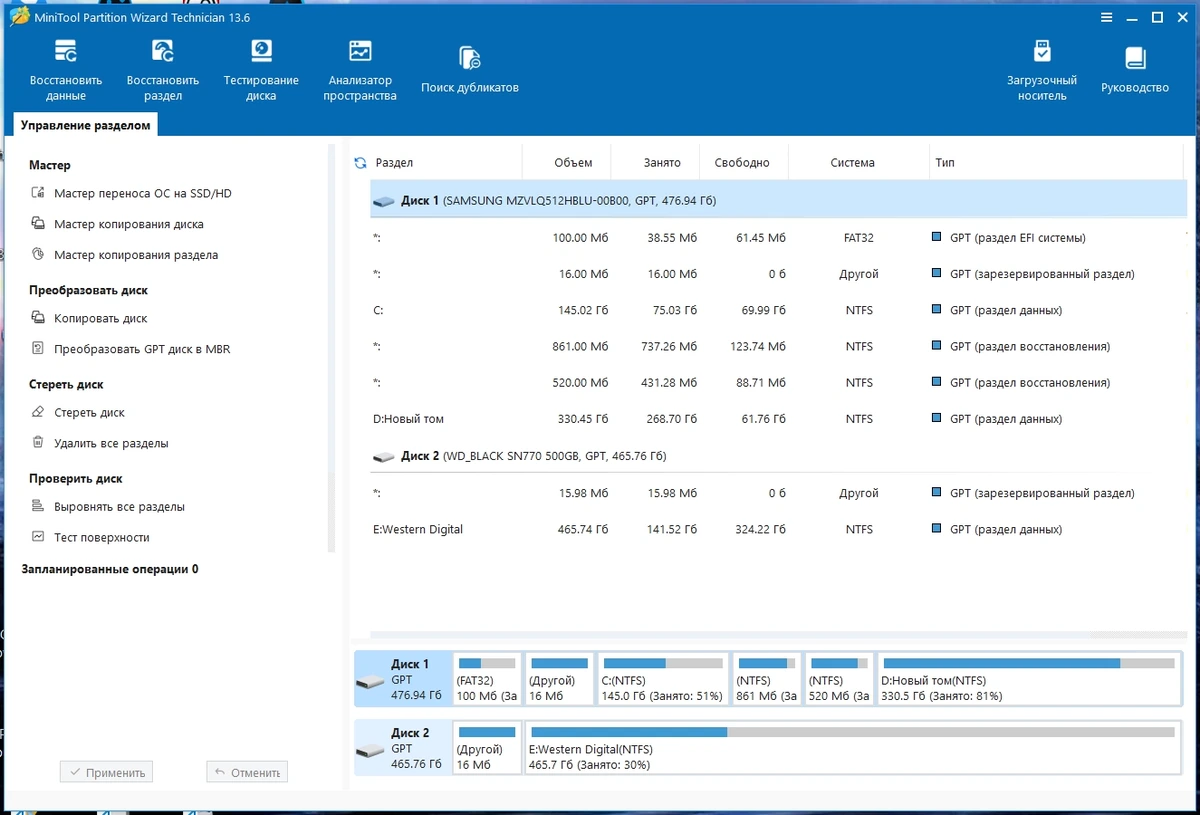Select the 15.98 Мб reserved partition row
Viewport: 1200px width, 815px height.
[778, 493]
